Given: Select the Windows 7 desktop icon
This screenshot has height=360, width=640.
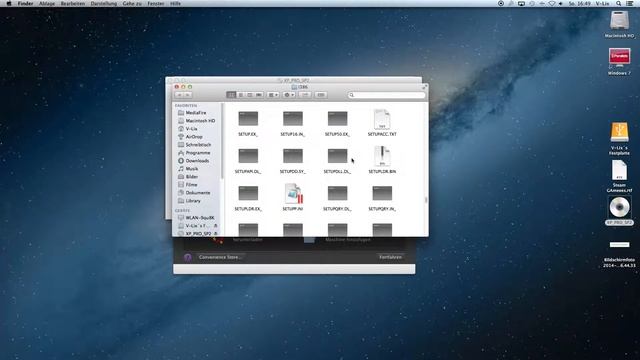Looking at the screenshot, I should point(619,58).
